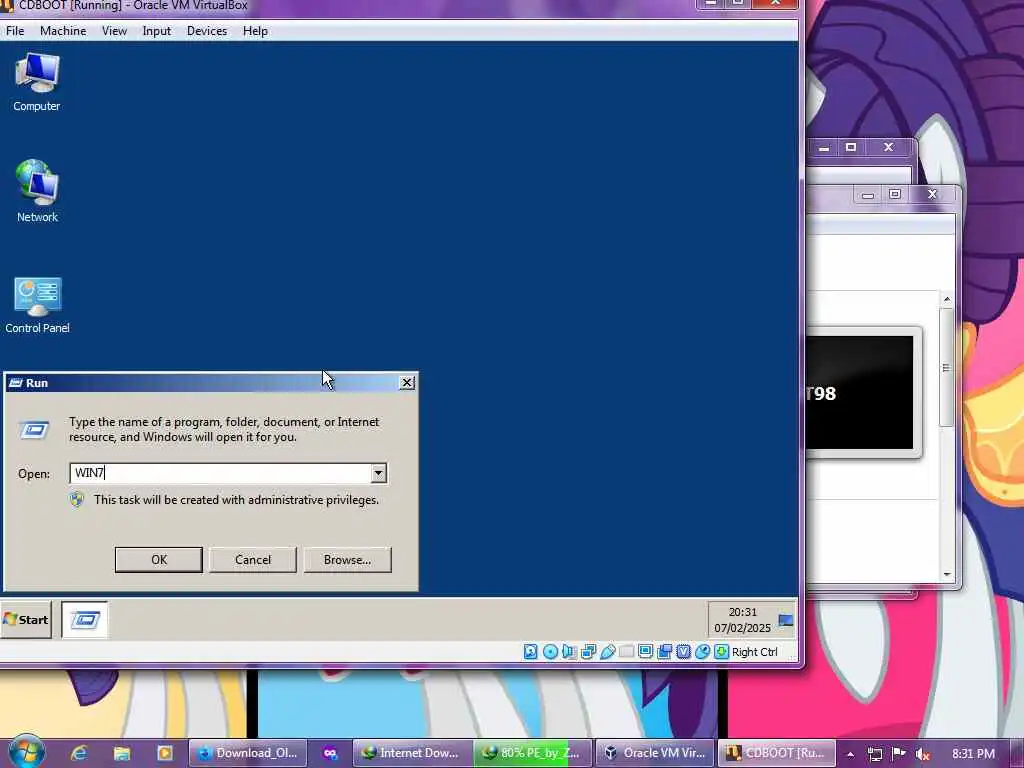
Task: Click the display indicator icon in VirtualBox
Action: 645,651
